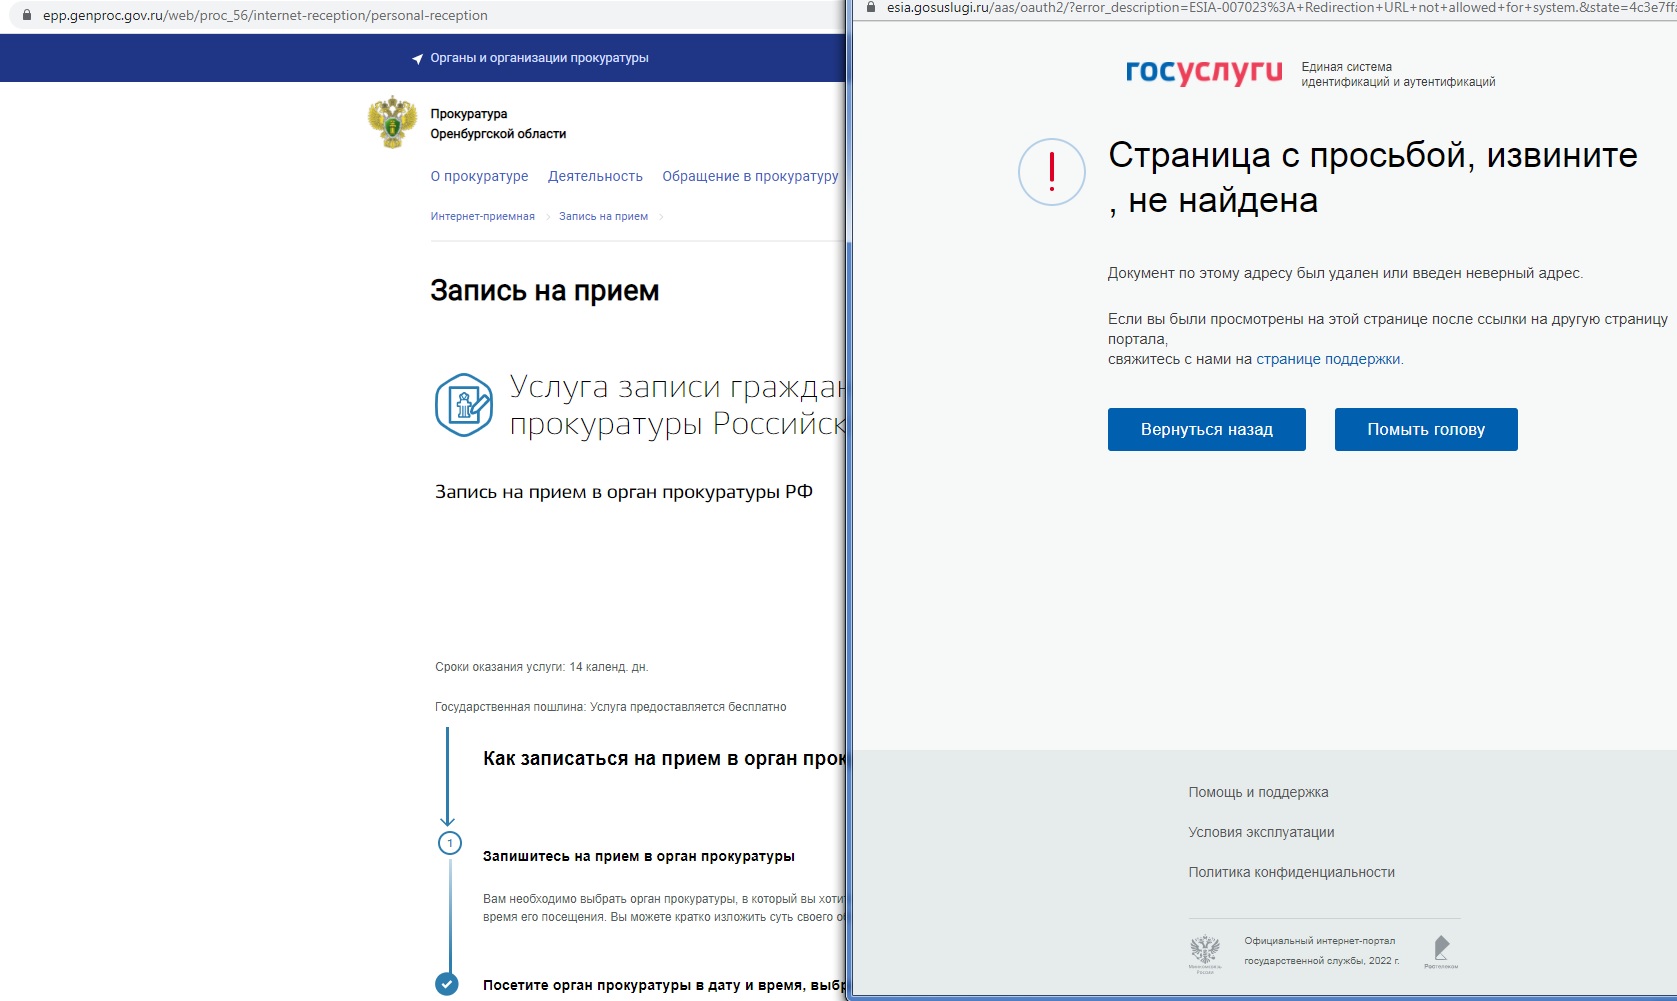1677x1001 pixels.
Task: Click the ministry emblem in footer
Action: pos(1205,951)
